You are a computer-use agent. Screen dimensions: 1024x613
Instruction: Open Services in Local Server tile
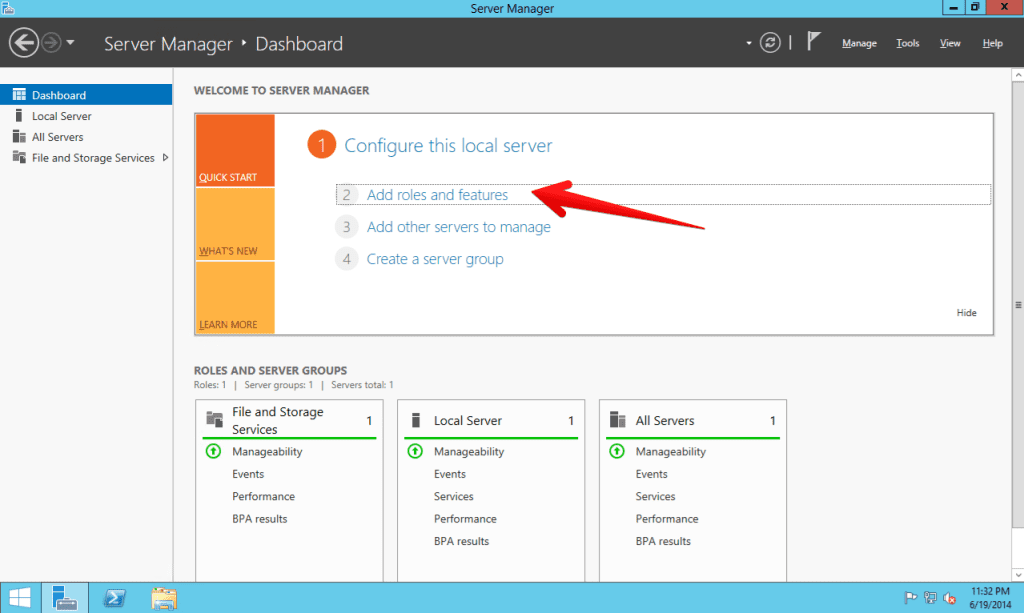click(x=453, y=496)
